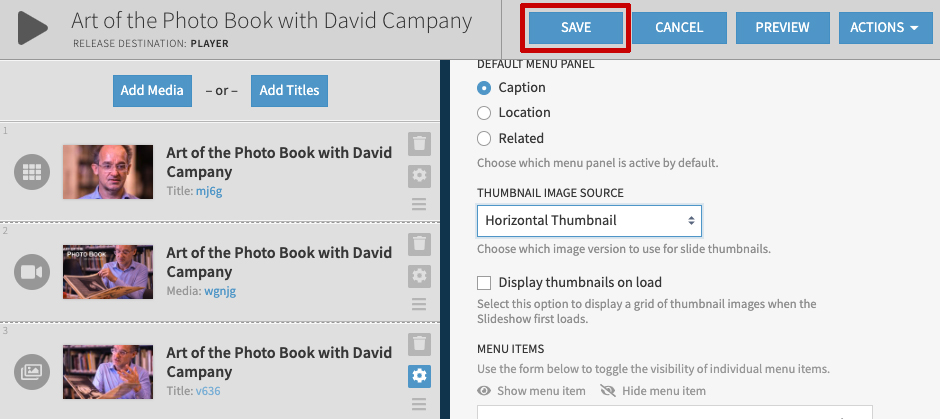Enable Display thumbnails on load checkbox
Image resolution: width=940 pixels, height=419 pixels.
485,283
